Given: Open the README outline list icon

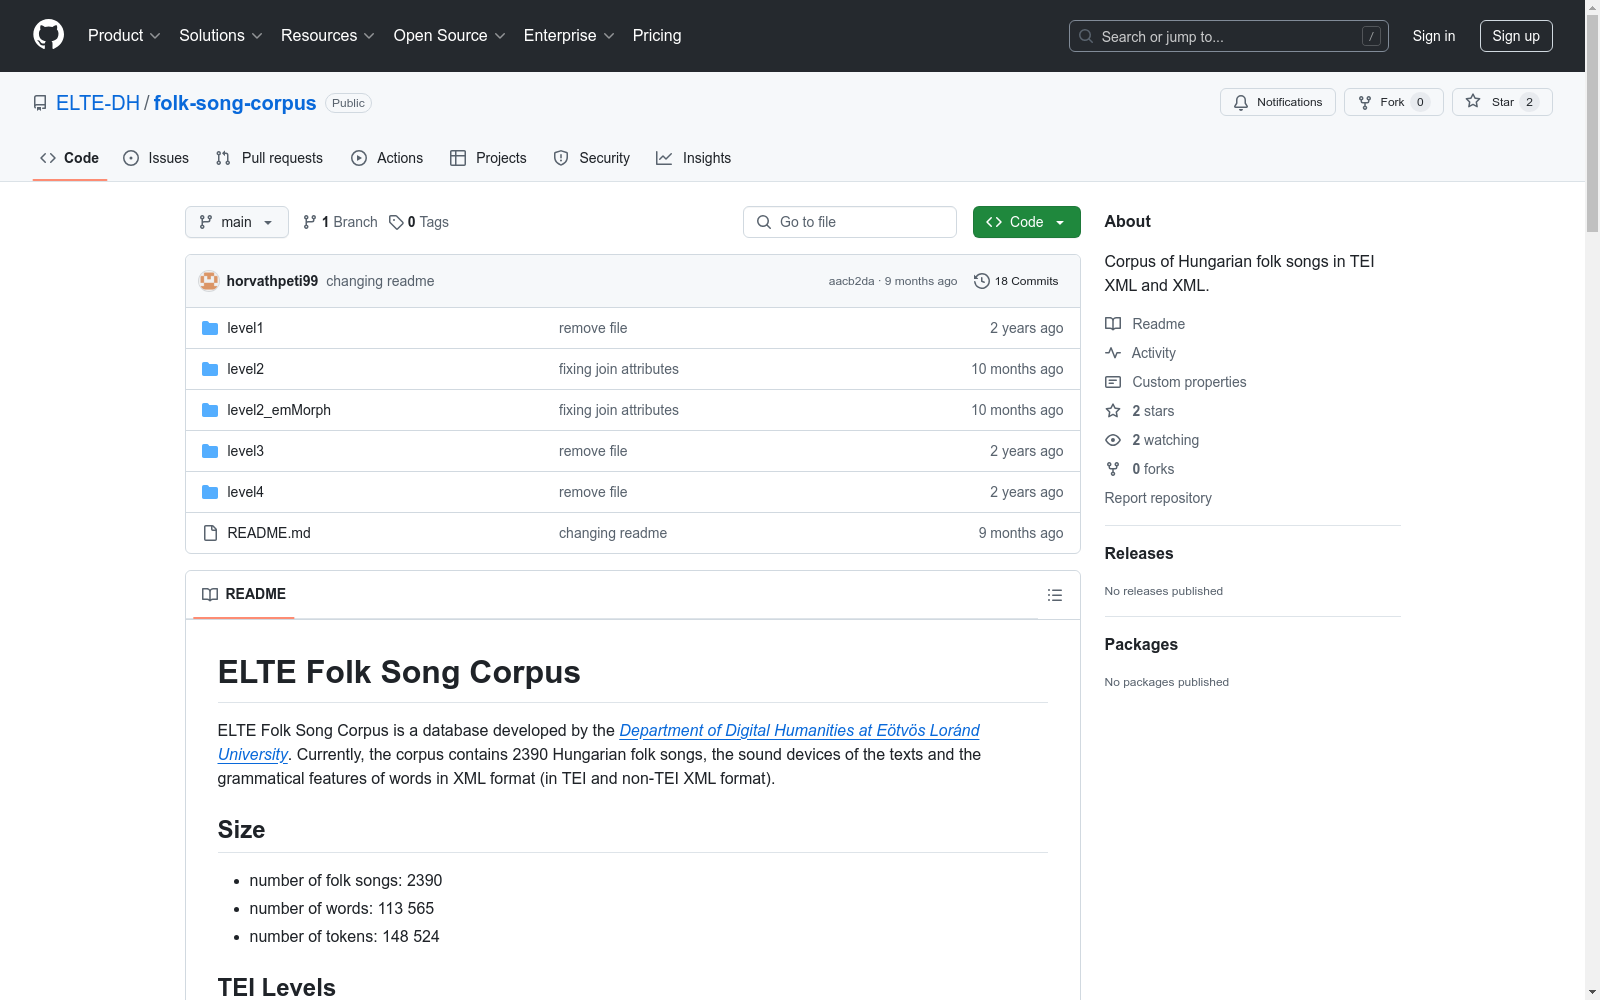Looking at the screenshot, I should (x=1055, y=595).
